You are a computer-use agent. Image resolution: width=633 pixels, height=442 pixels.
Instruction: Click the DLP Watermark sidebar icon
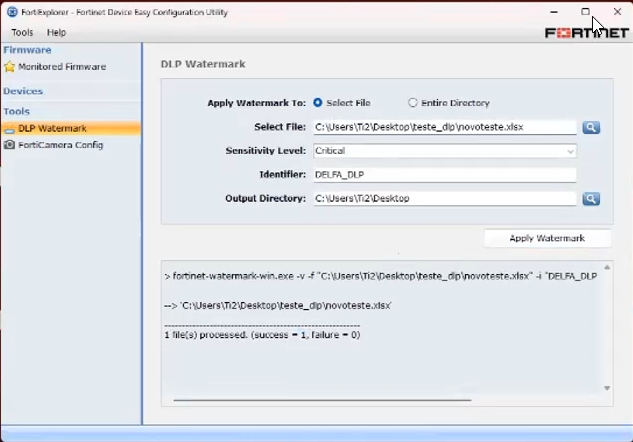10,129
